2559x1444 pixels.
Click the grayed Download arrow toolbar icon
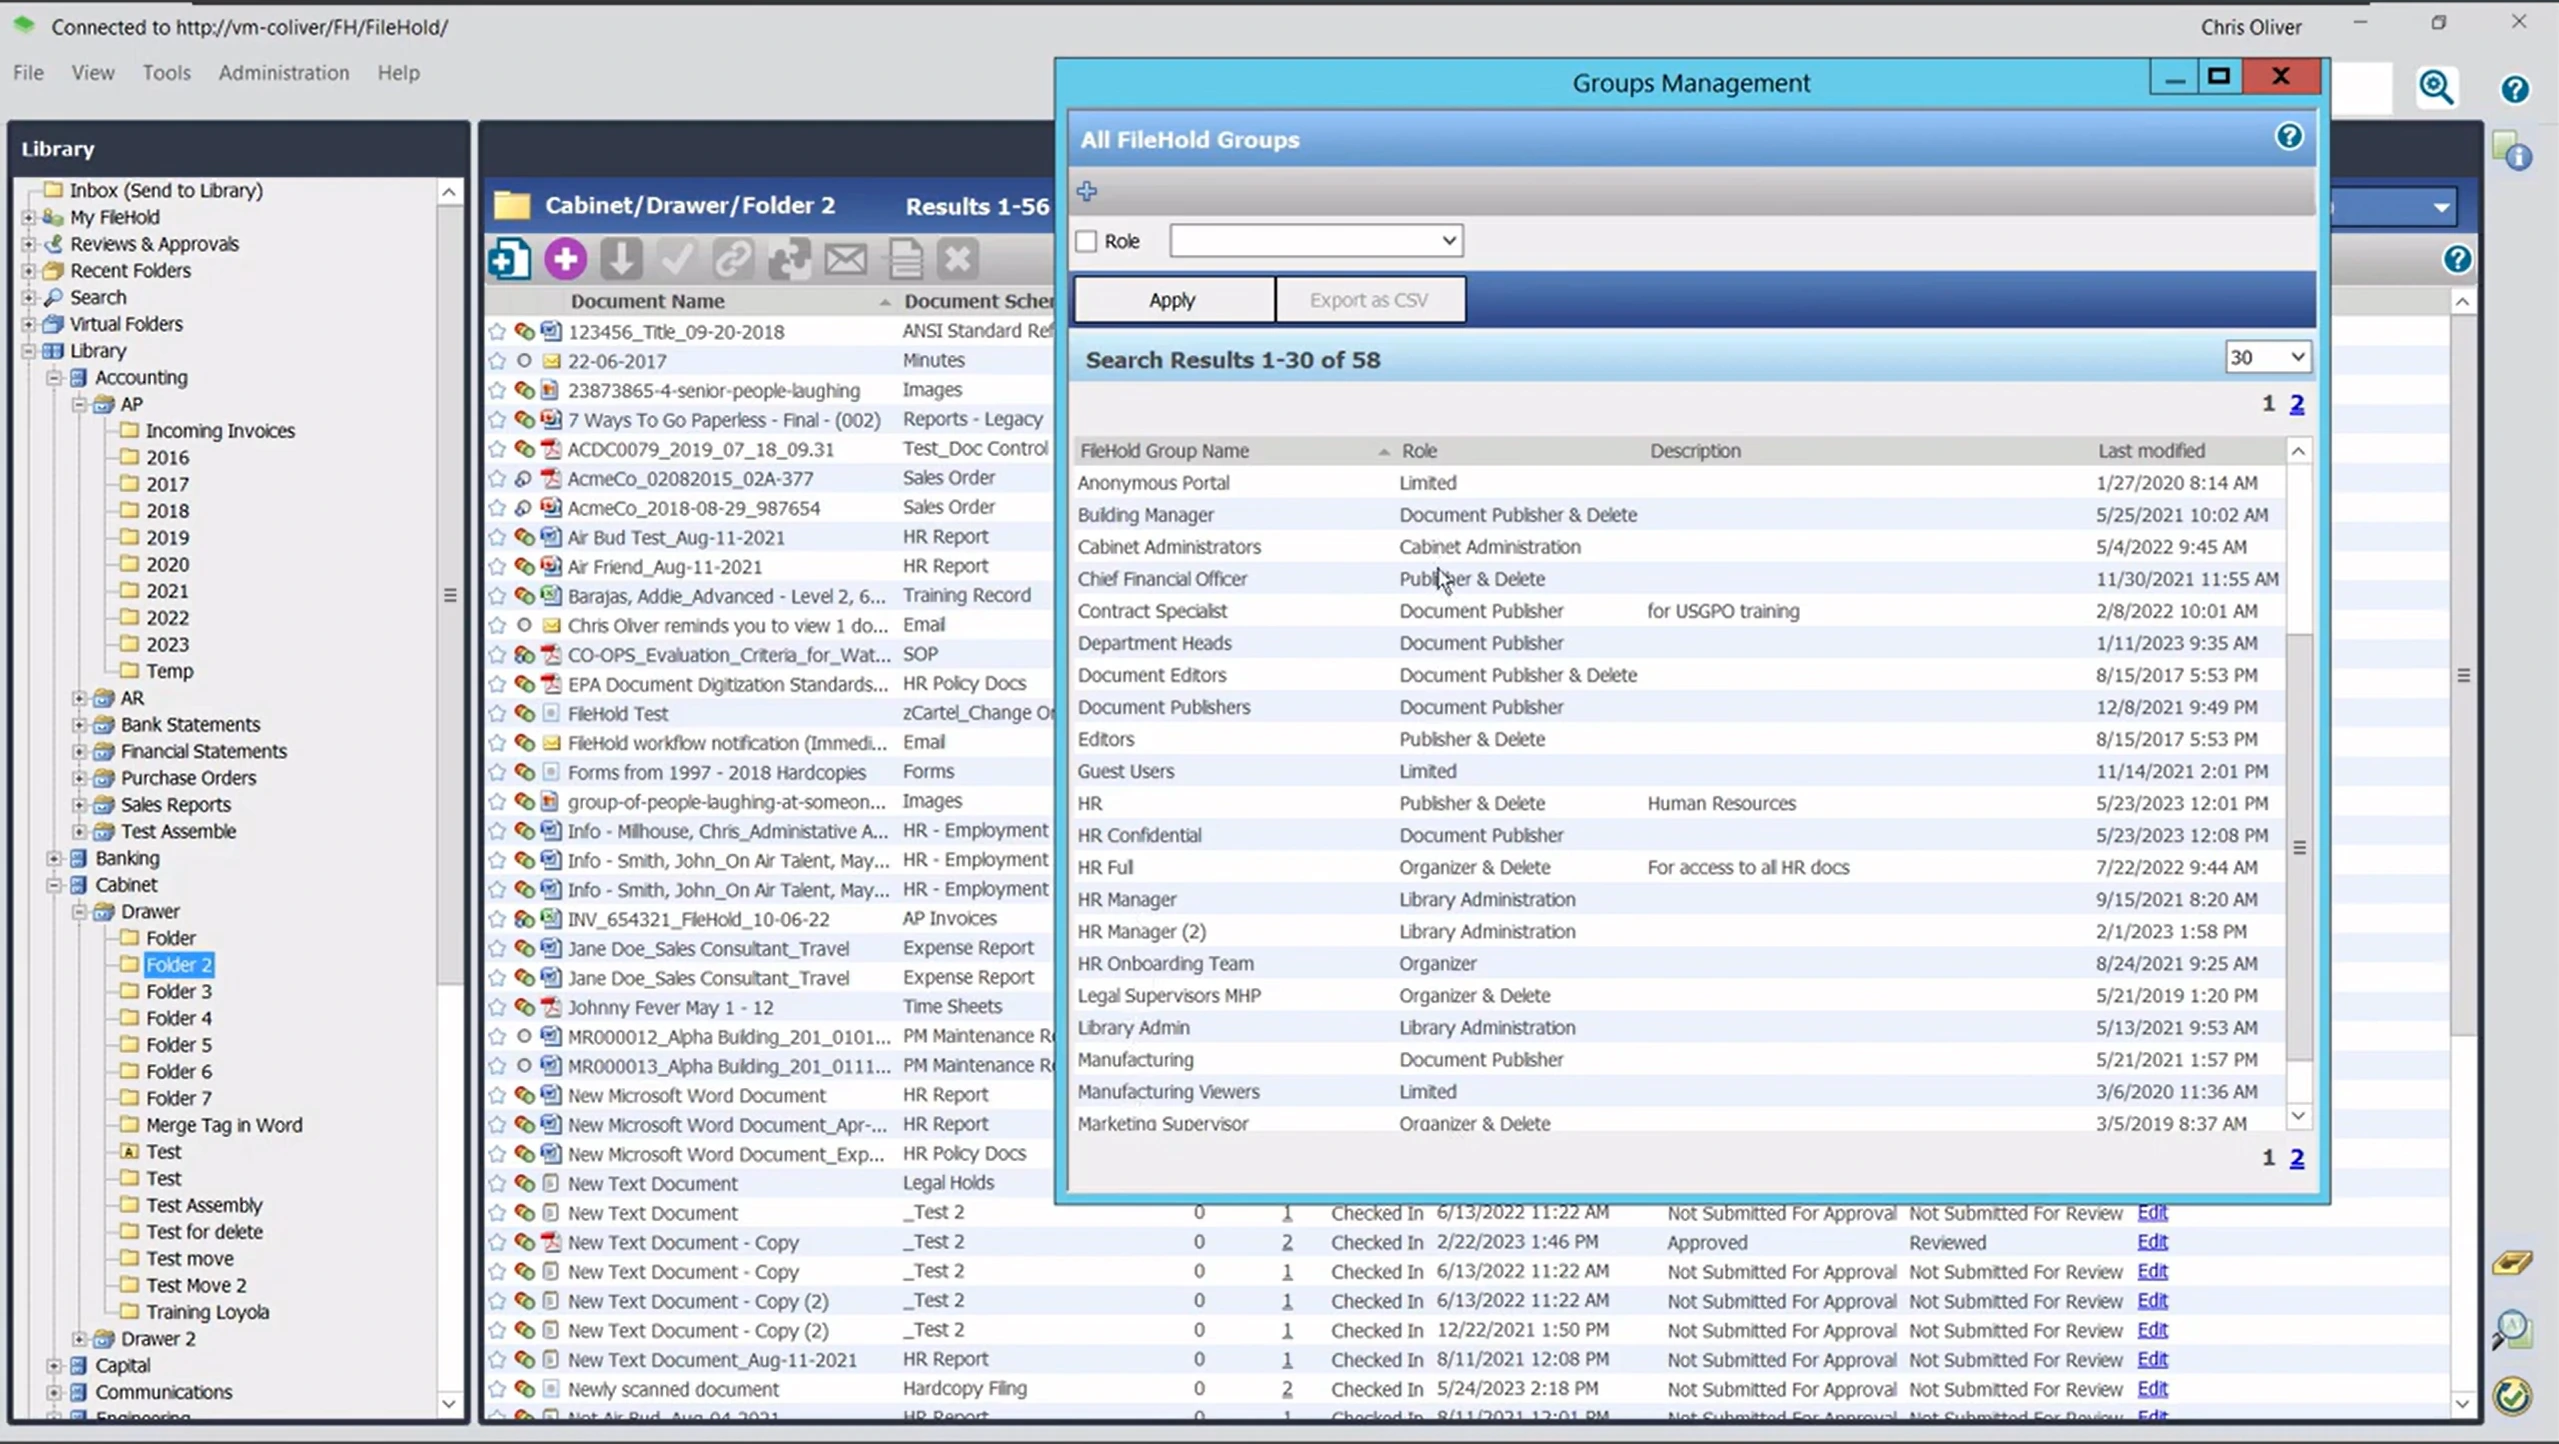coord(621,259)
